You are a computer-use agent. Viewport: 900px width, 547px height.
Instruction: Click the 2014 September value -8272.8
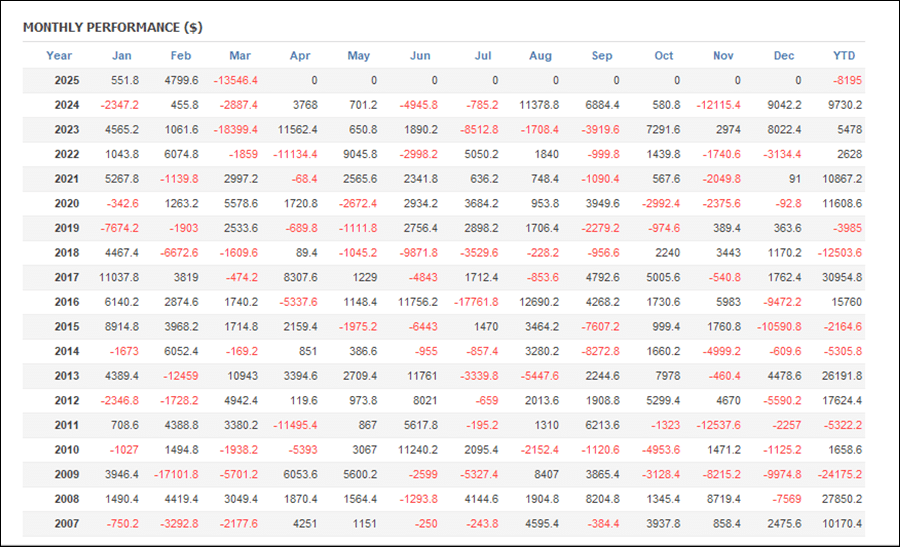pyautogui.click(x=600, y=351)
